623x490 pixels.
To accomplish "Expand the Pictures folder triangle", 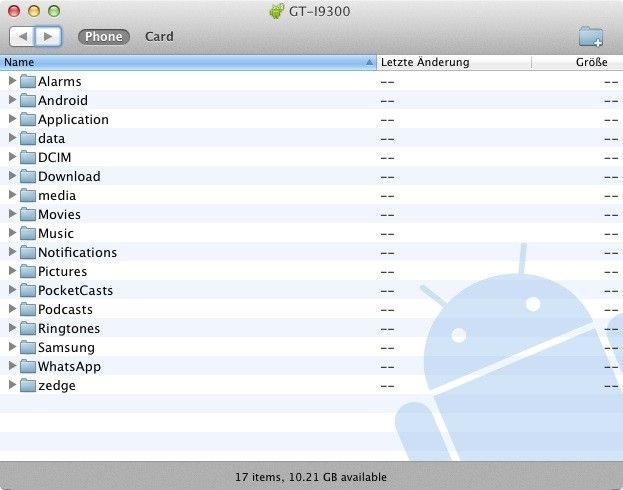I will point(12,271).
